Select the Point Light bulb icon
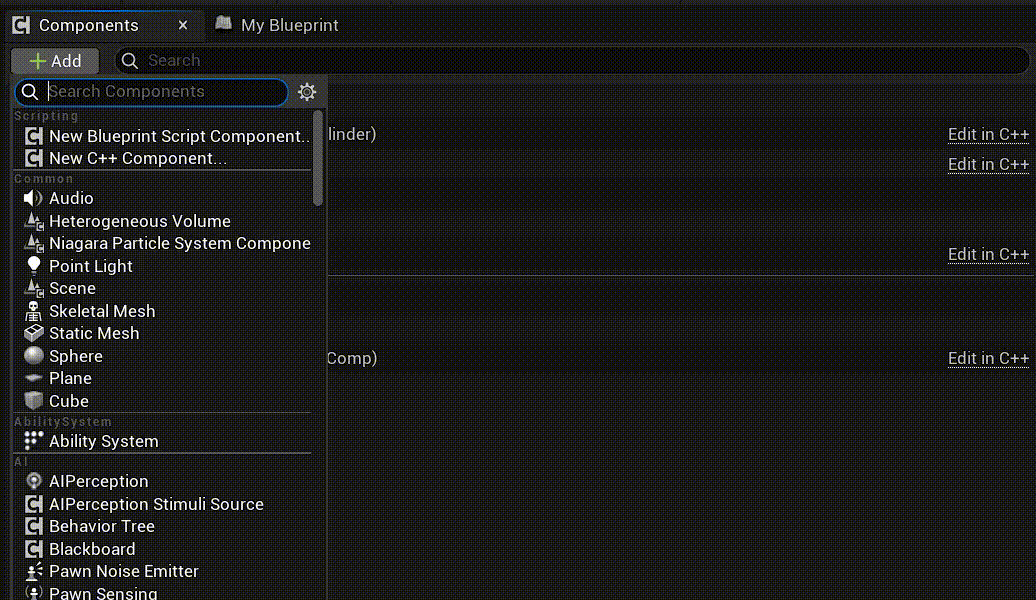This screenshot has width=1036, height=600. [x=34, y=266]
